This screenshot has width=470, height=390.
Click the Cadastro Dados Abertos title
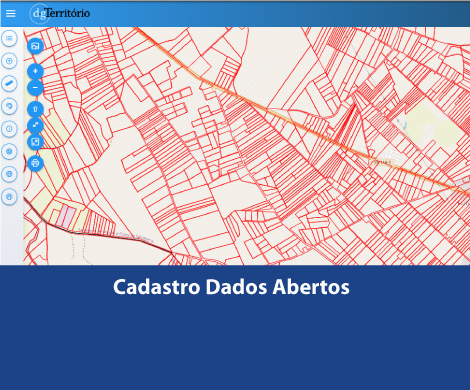[x=231, y=287]
